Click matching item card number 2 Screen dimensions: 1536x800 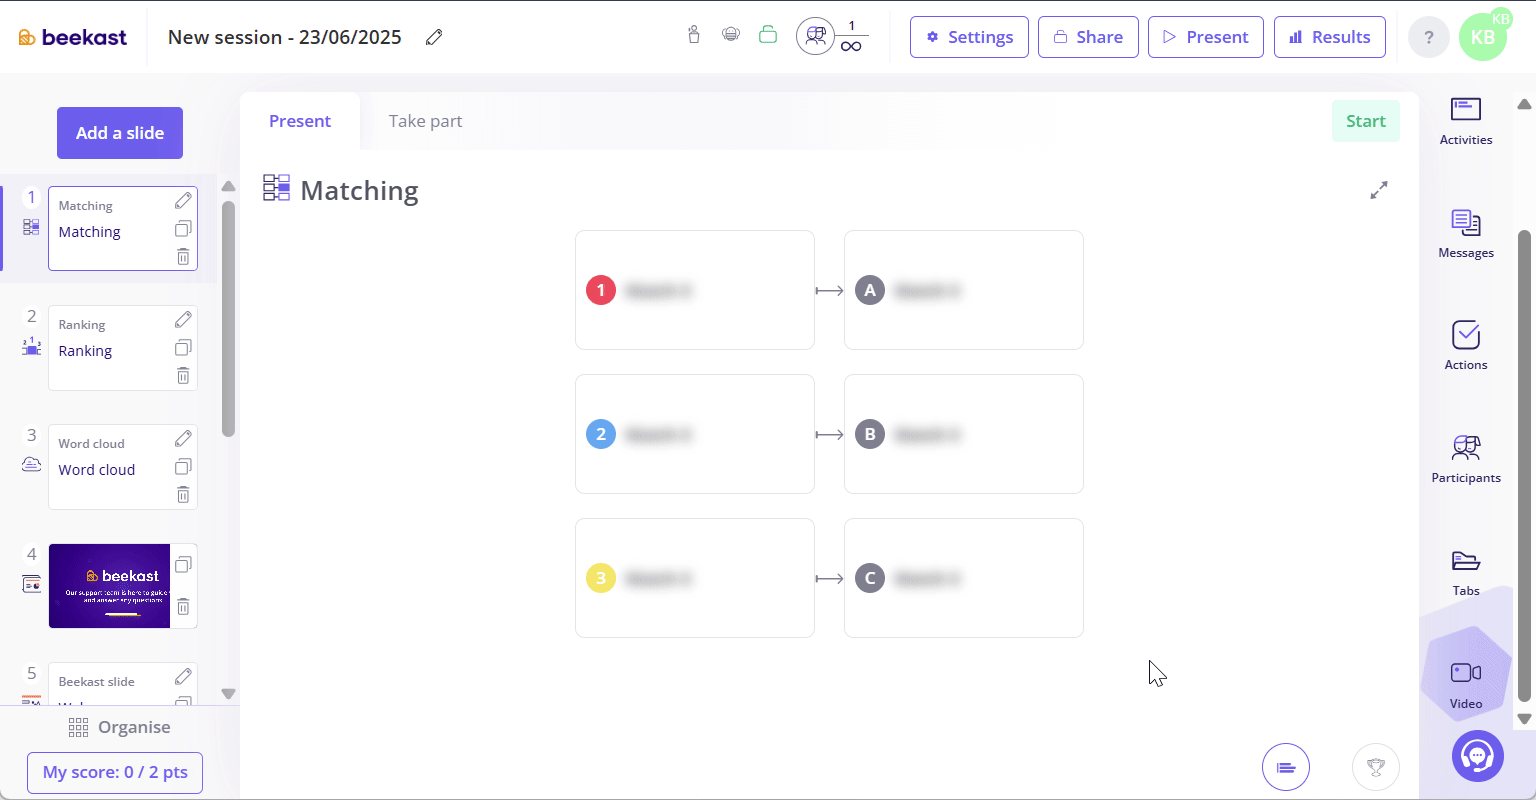[695, 434]
